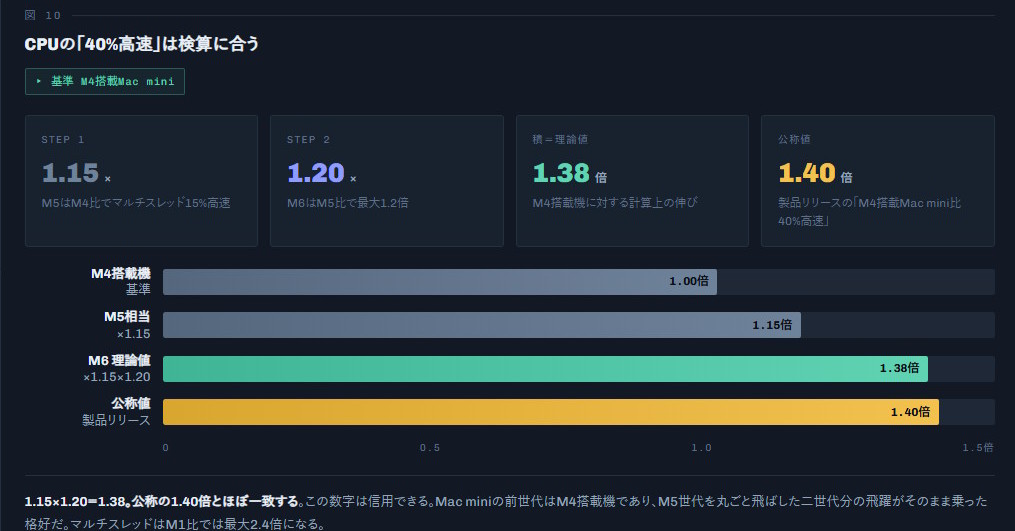Click the STEP 2 card label
Image resolution: width=1015 pixels, height=531 pixels.
[309, 140]
